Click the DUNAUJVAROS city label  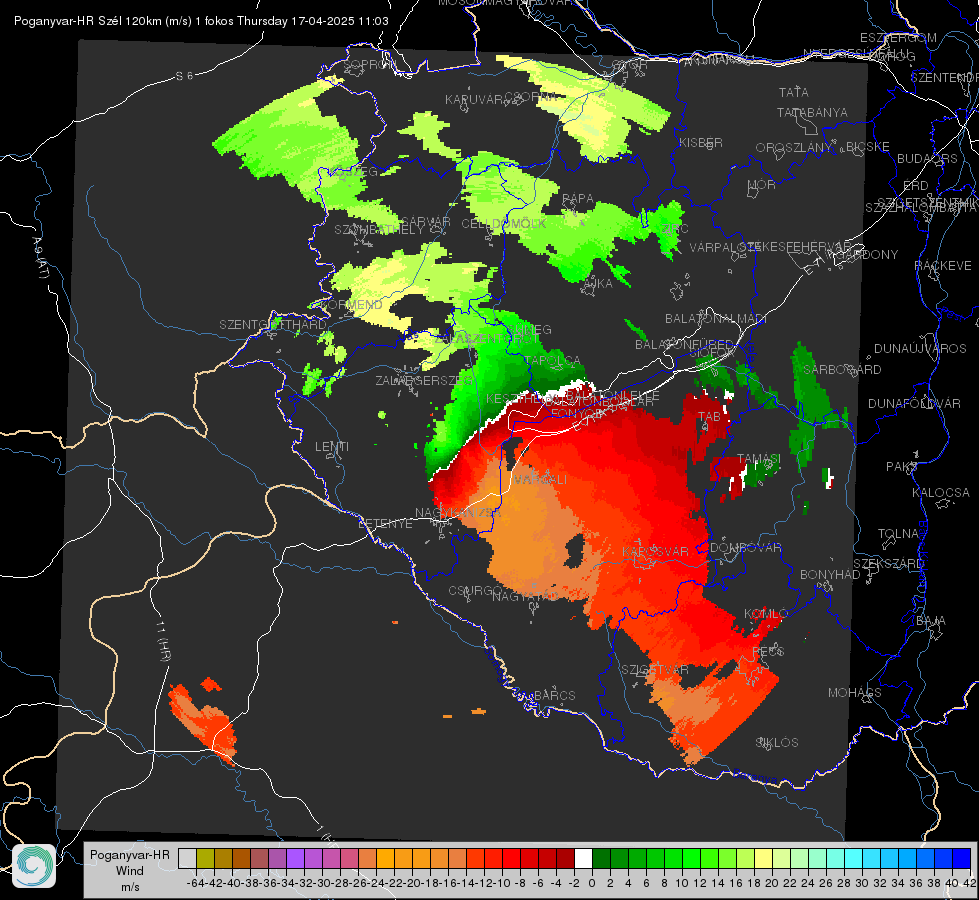click(920, 349)
